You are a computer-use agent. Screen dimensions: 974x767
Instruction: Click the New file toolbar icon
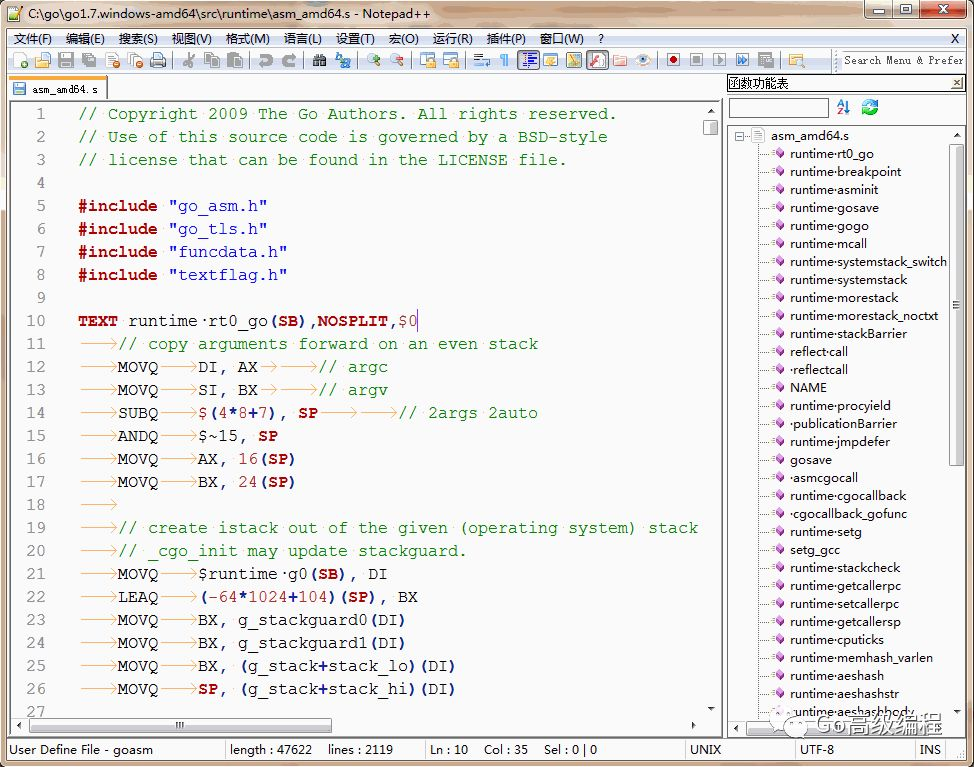(x=21, y=61)
